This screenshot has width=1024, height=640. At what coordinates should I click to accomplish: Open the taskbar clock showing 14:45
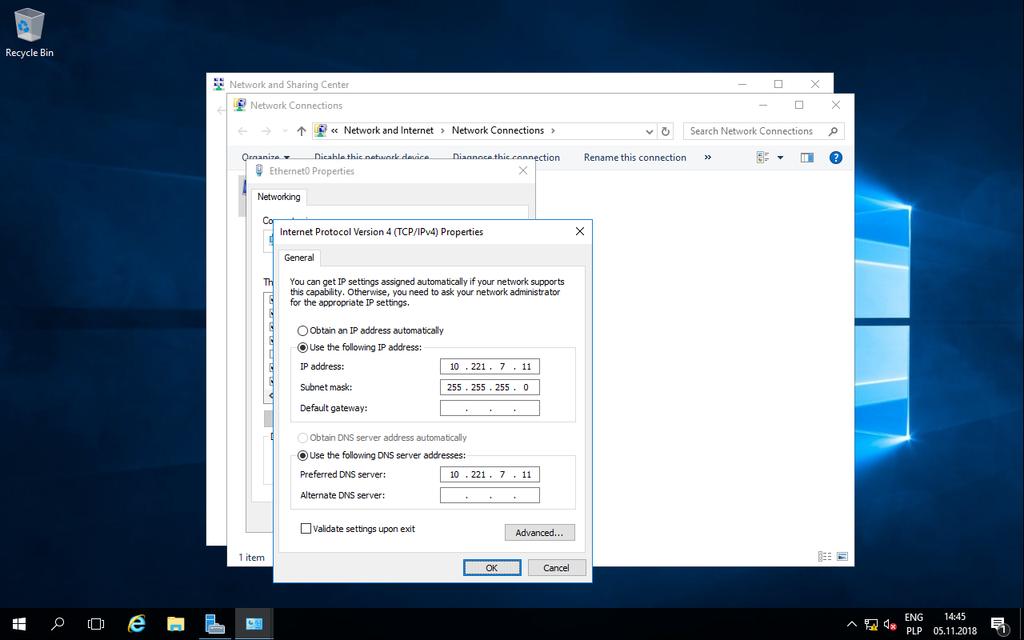(x=955, y=624)
